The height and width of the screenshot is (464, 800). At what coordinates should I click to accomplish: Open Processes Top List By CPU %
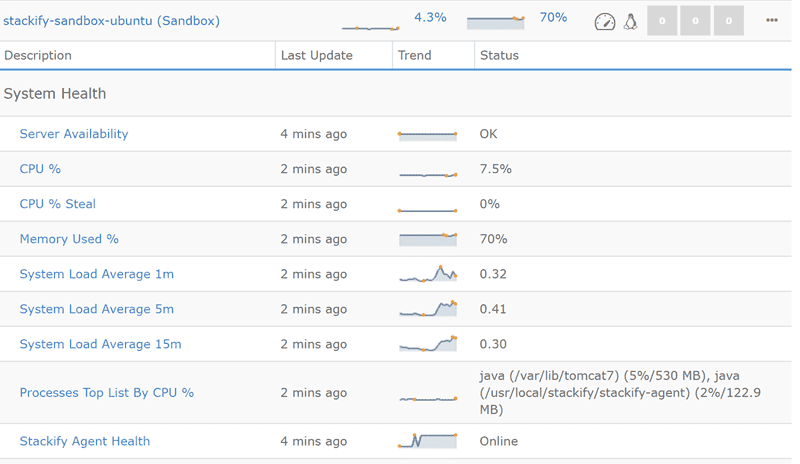point(107,393)
